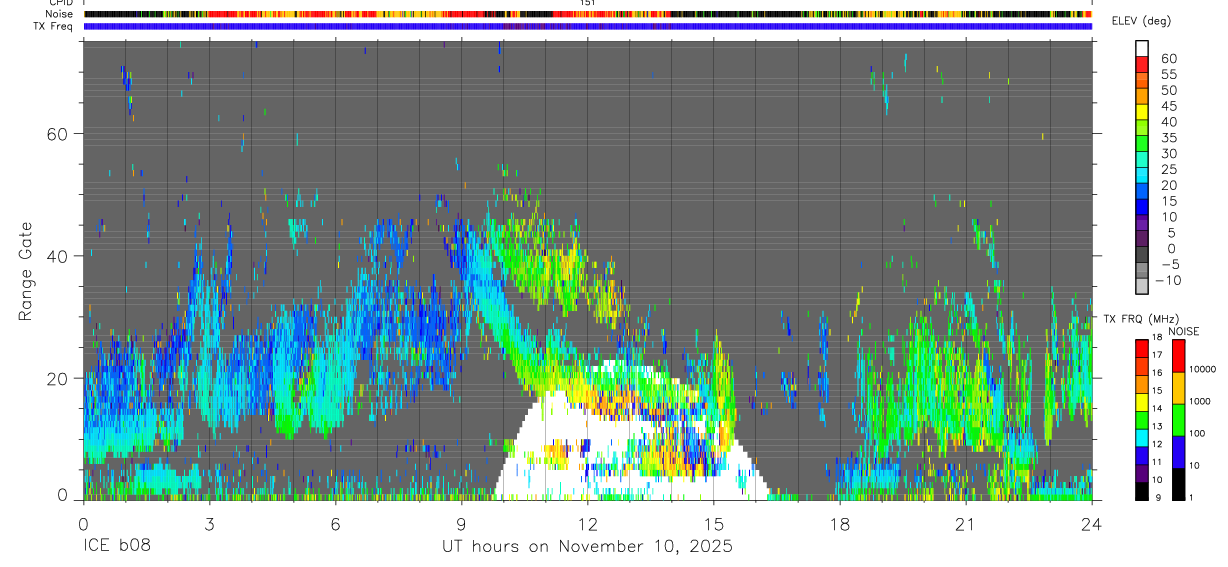This screenshot has width=1228, height=567.
Task: Click the 'ELEV (deg)' color bar title
Action: click(1141, 22)
